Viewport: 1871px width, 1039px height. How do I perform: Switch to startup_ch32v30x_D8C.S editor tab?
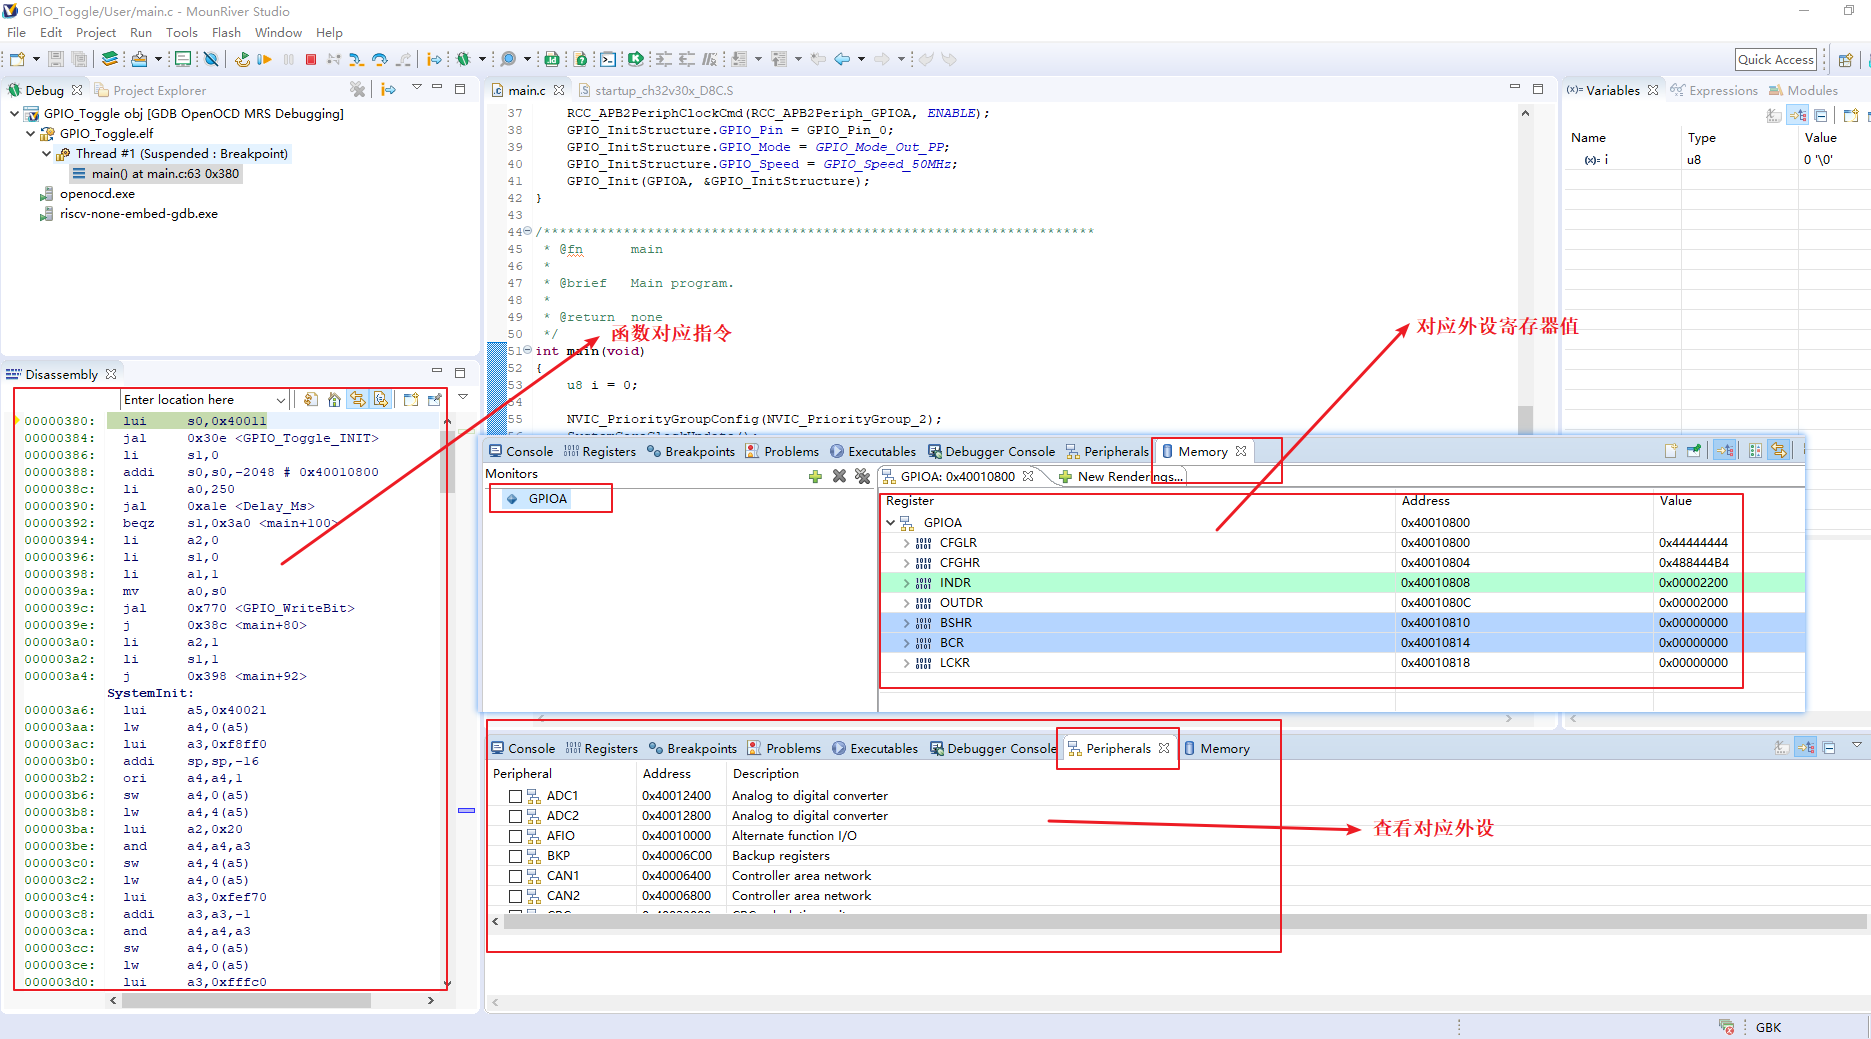(x=656, y=90)
